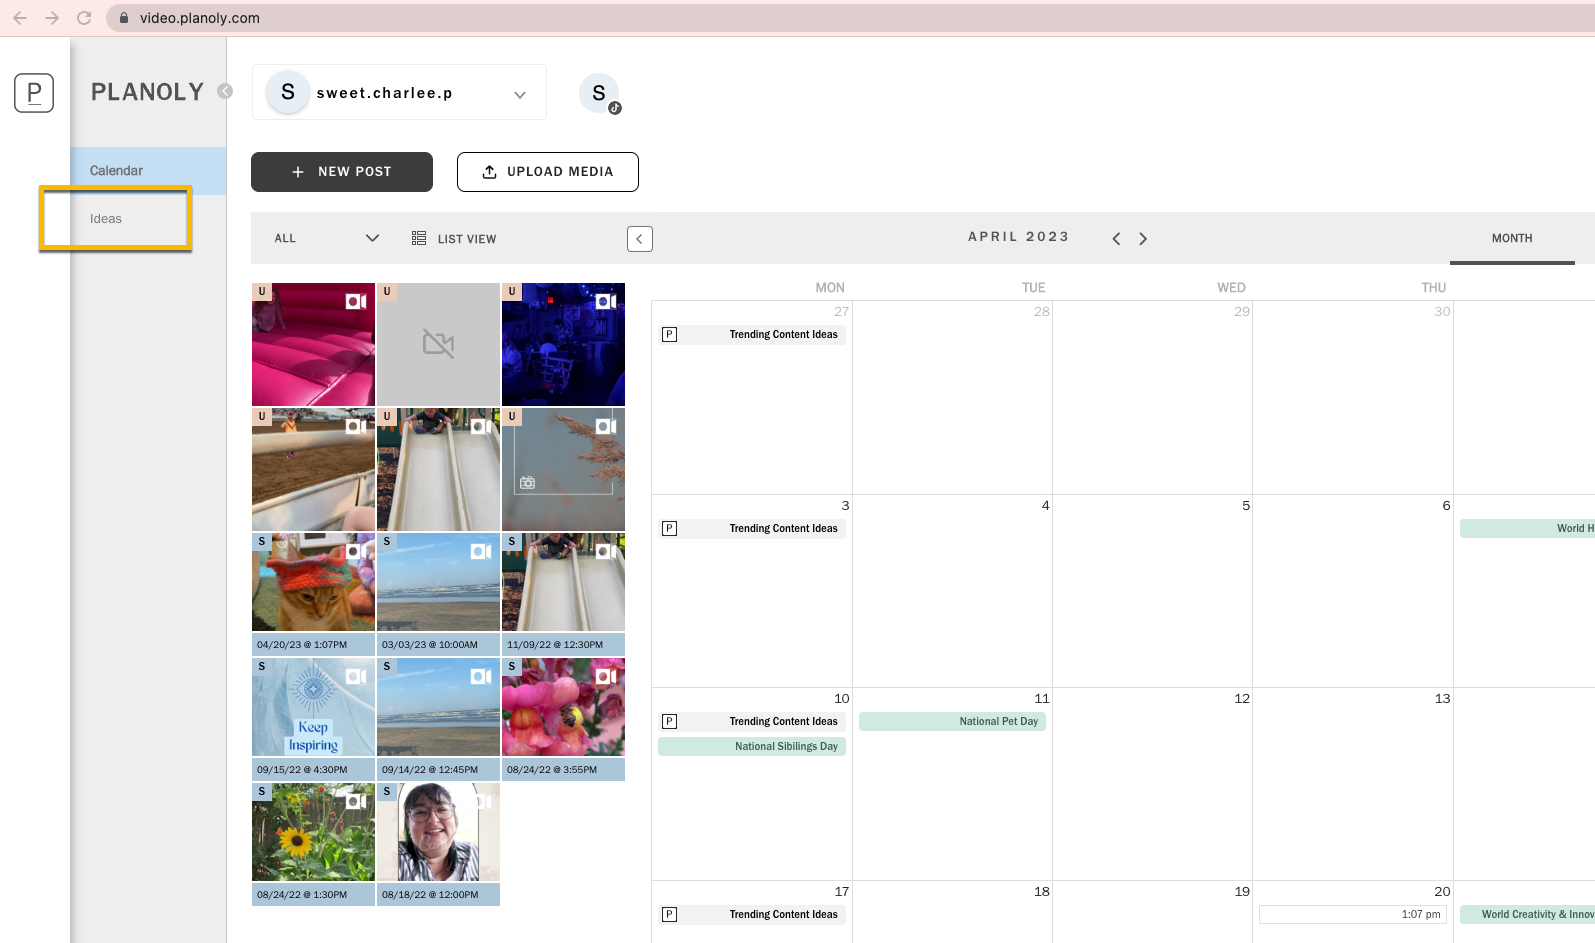Open Trending Content Ideas on April 3
The width and height of the screenshot is (1595, 943).
[752, 529]
